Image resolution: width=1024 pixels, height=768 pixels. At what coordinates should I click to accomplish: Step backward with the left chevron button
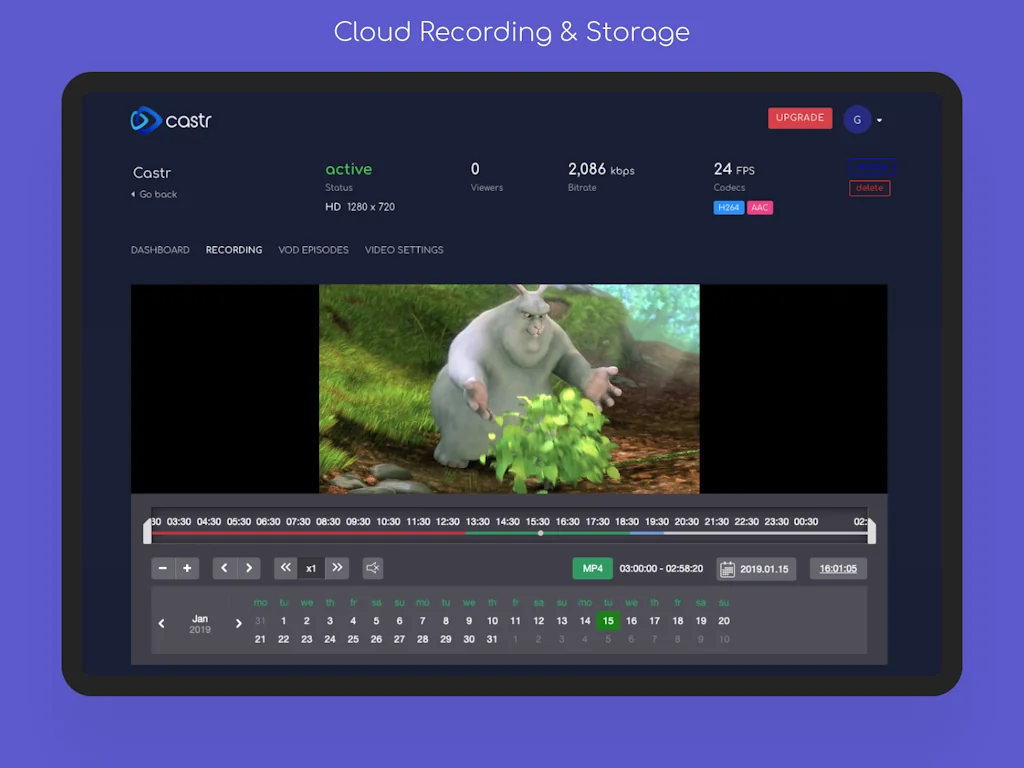coord(224,568)
